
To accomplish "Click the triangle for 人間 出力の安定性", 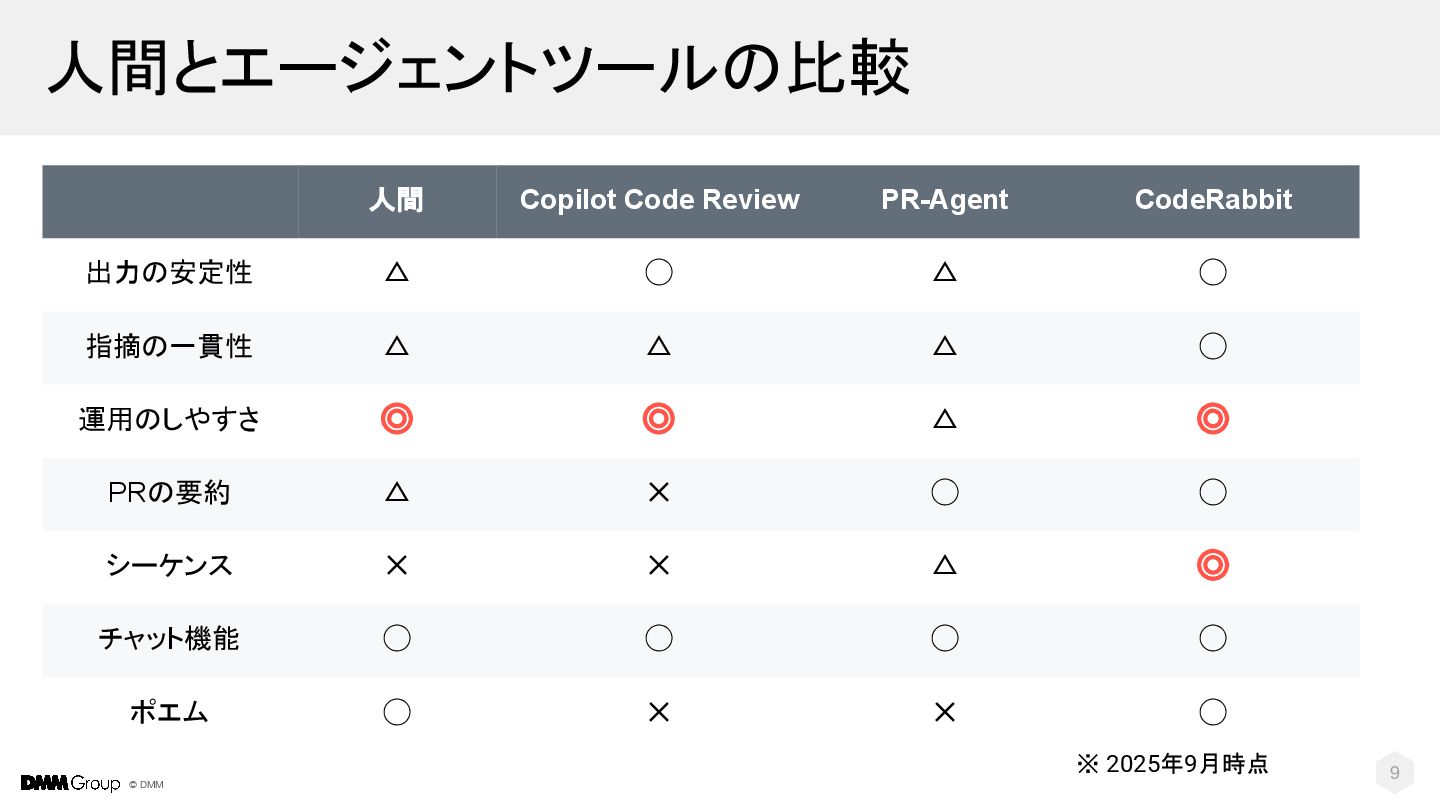I will tap(397, 272).
